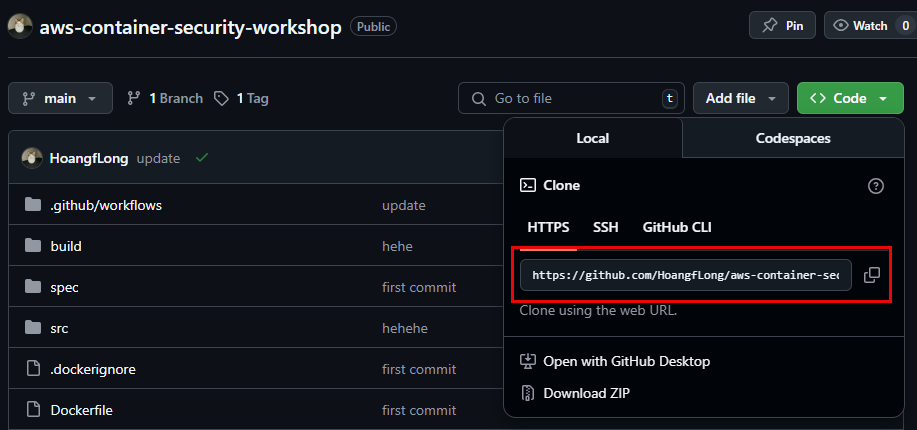Open the Dockerfile file
This screenshot has height=430, width=917.
[81, 410]
